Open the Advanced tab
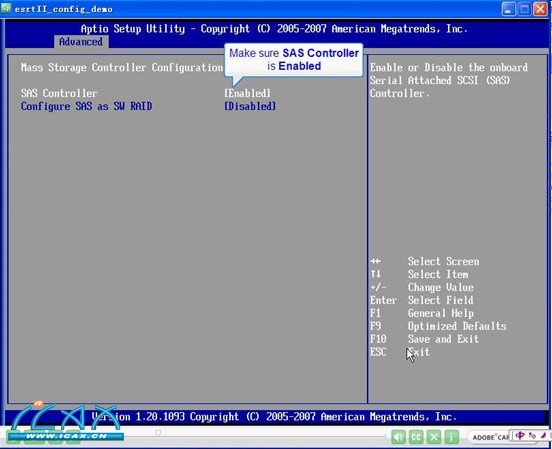The width and height of the screenshot is (552, 449). pos(81,42)
